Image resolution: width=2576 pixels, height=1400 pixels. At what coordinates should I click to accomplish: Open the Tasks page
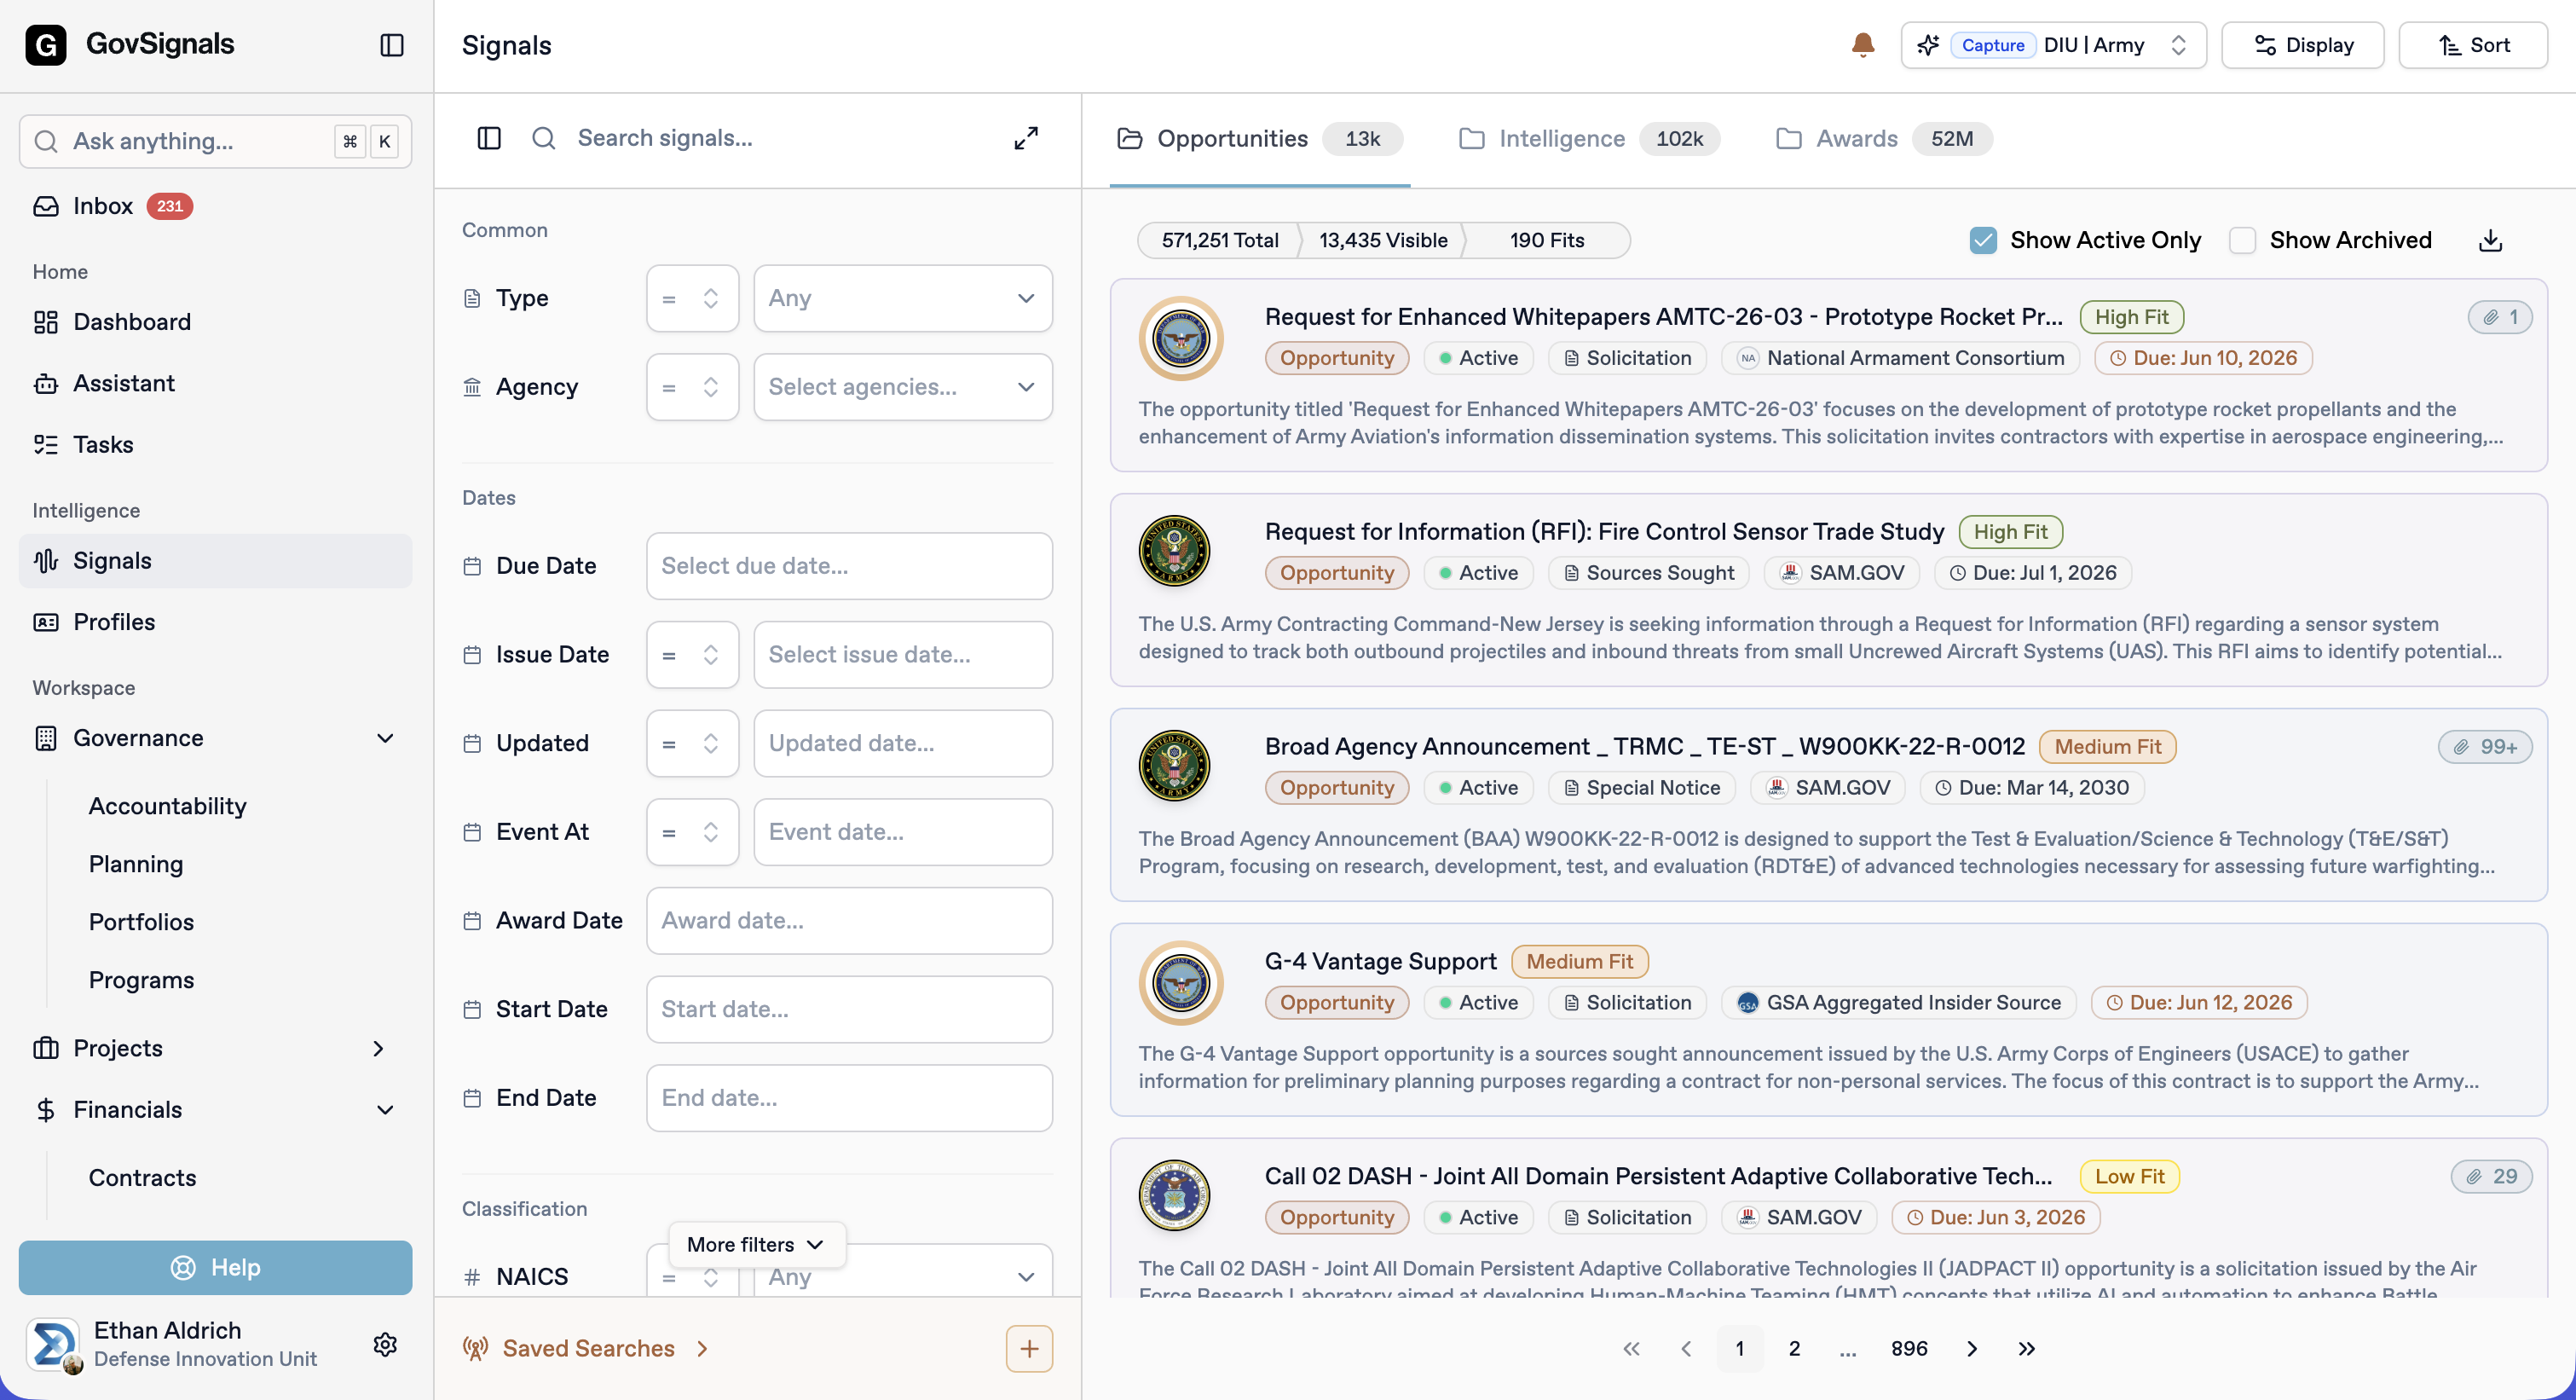point(215,444)
